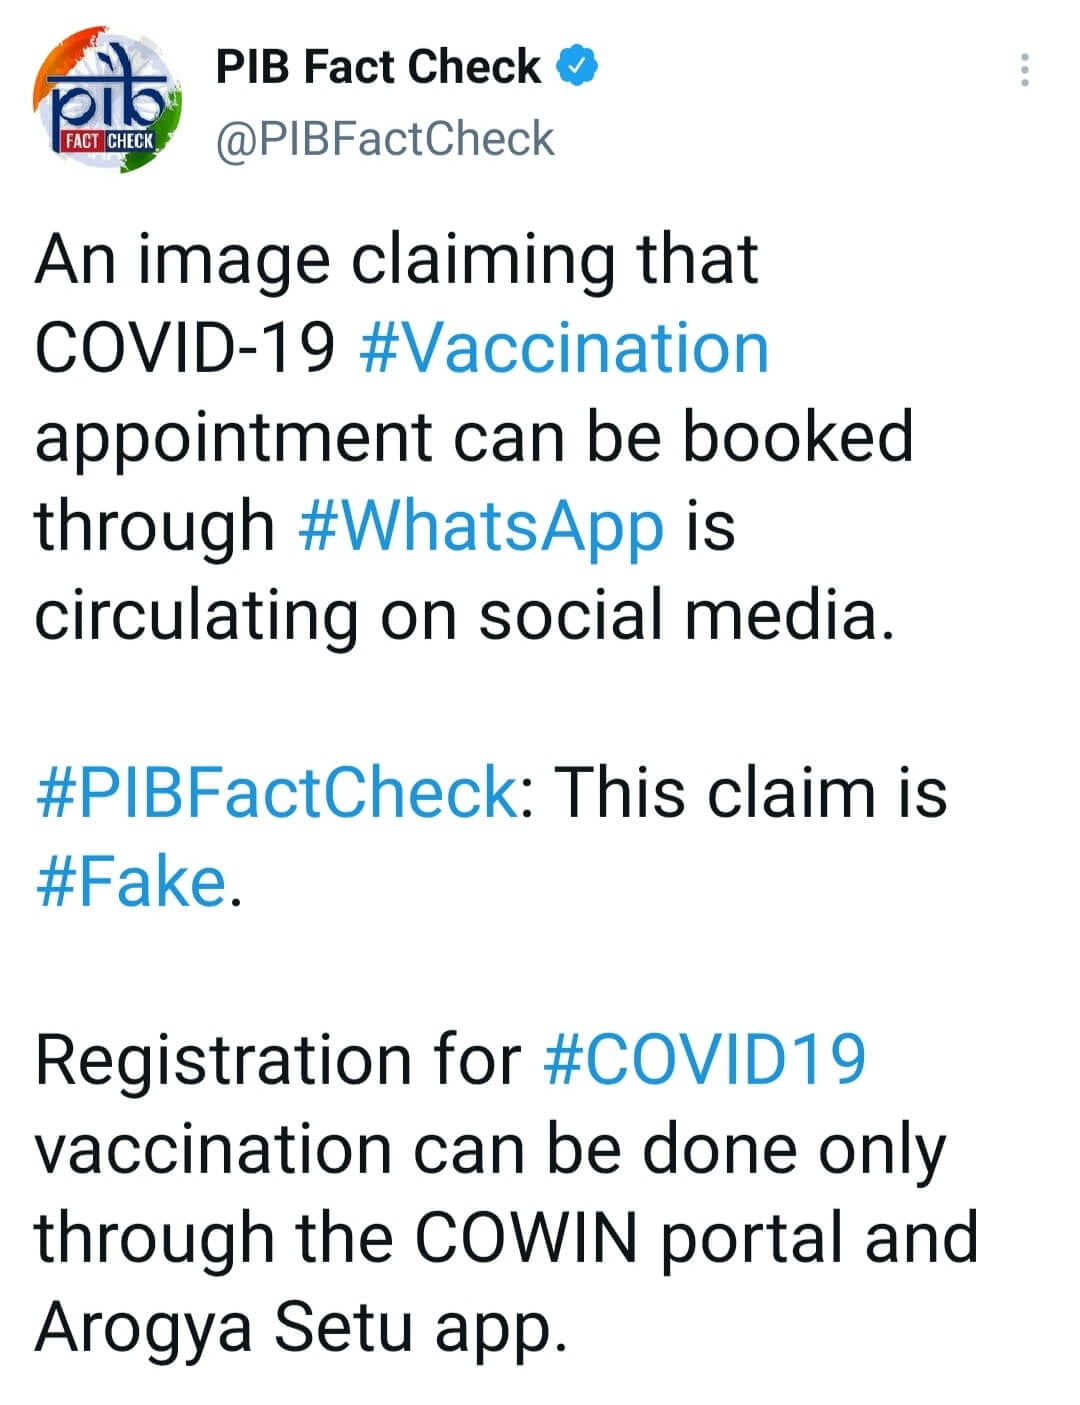
Task: Follow the #WhatsApp hashtag link
Action: click(x=481, y=526)
